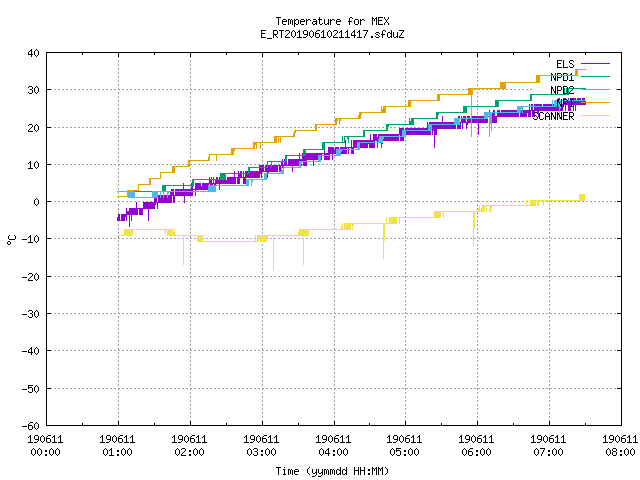
Task: Click the ELS legend label
Action: [565, 64]
